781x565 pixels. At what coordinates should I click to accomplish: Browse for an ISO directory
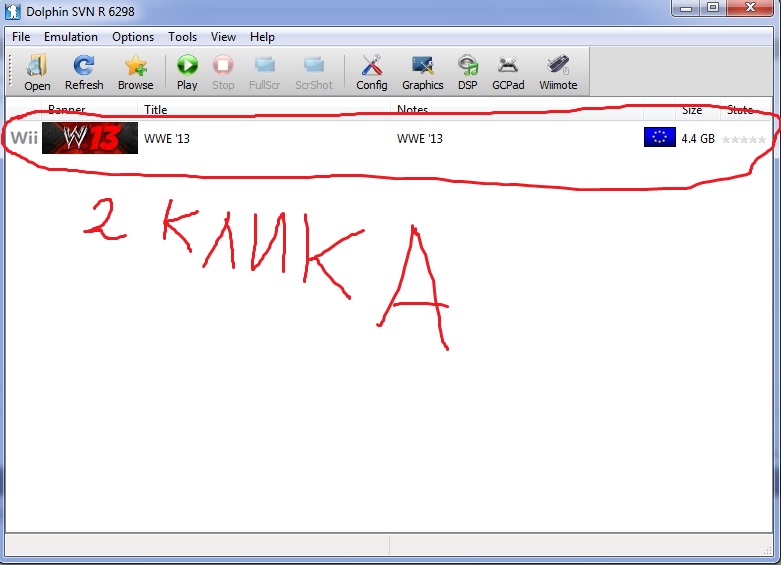tap(135, 73)
